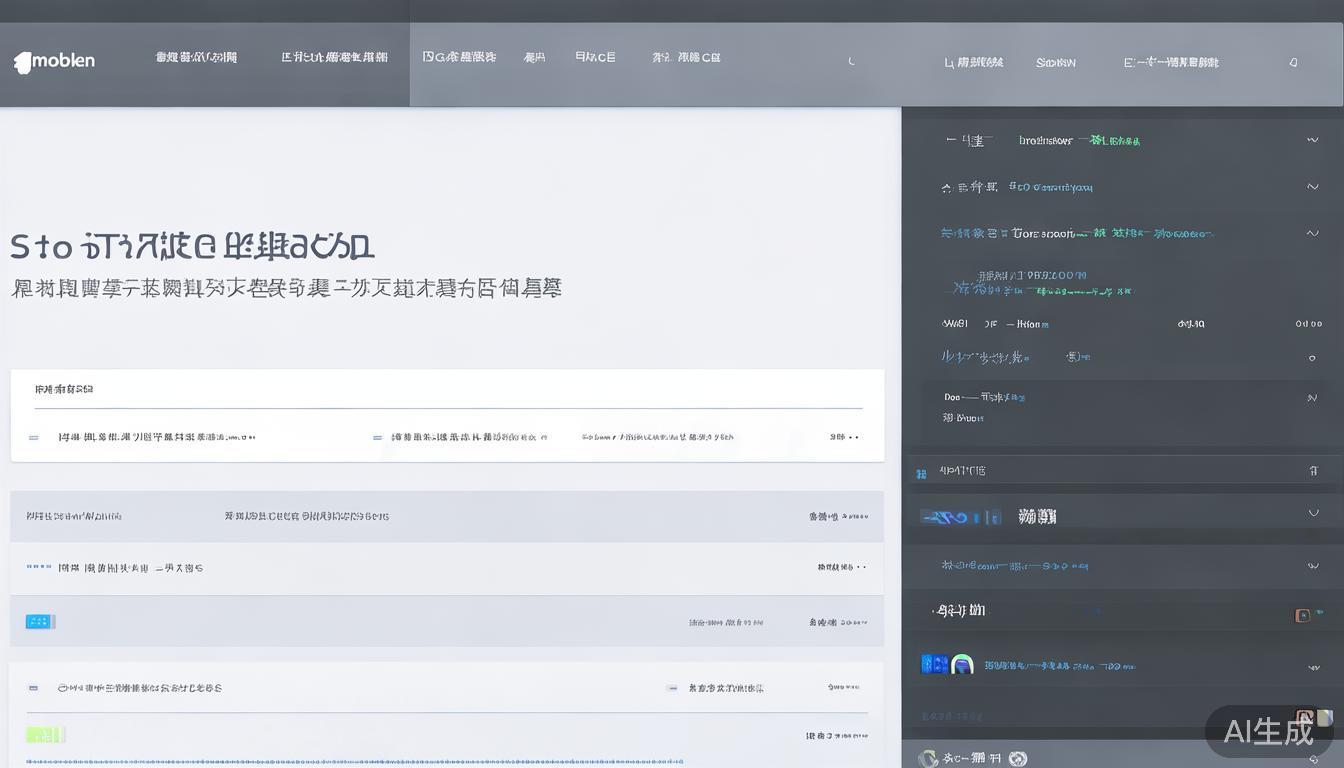Select the first menu item after the moblen logo
1344x768 pixels.
pos(196,57)
